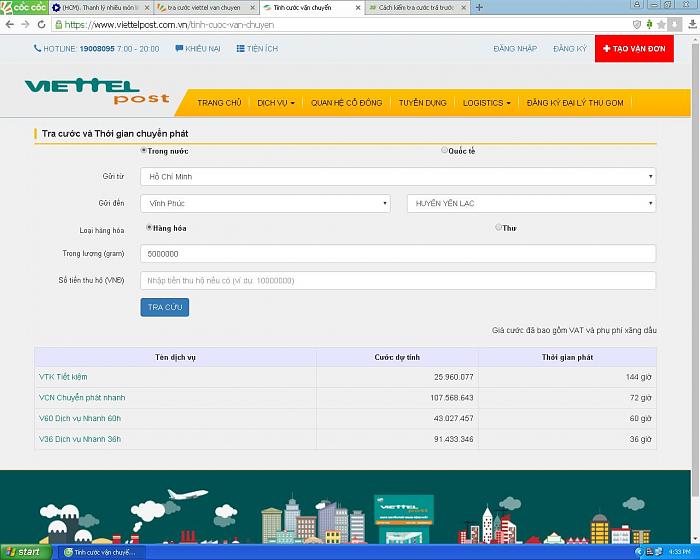The width and height of the screenshot is (700, 560).
Task: Click the 'Cước dự tính' column header
Action: tap(397, 357)
